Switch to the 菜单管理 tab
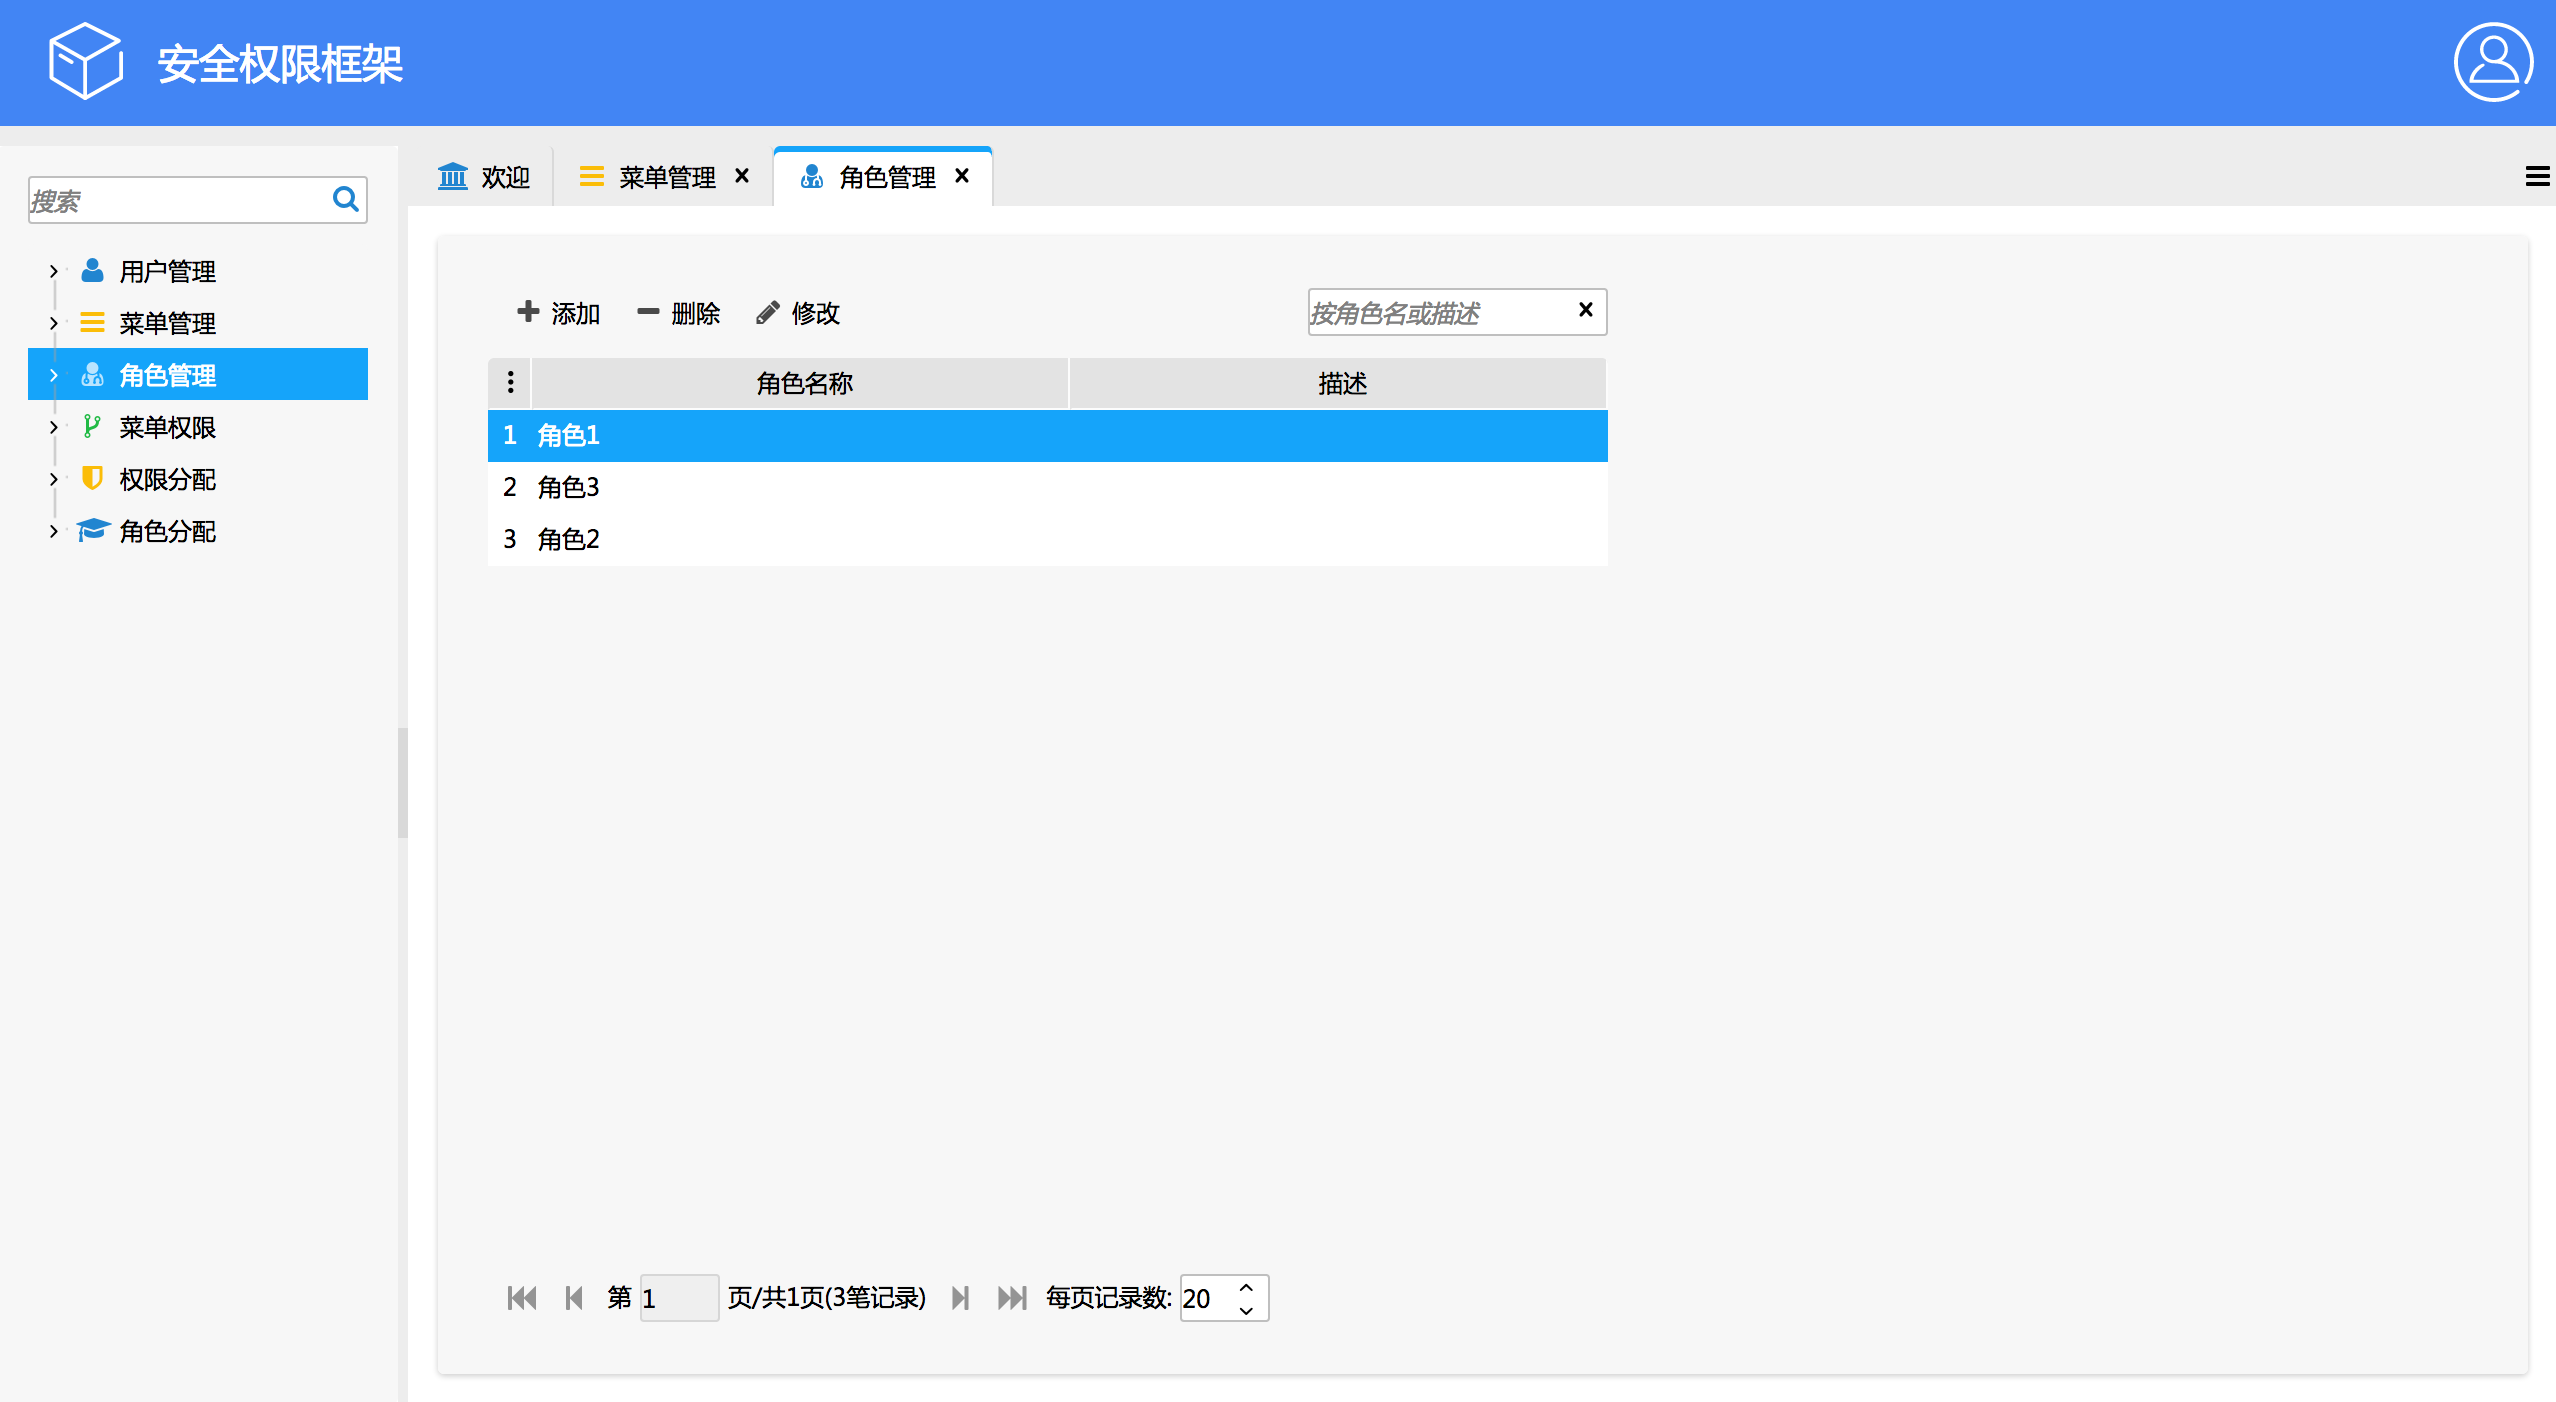The width and height of the screenshot is (2556, 1402). pos(666,177)
